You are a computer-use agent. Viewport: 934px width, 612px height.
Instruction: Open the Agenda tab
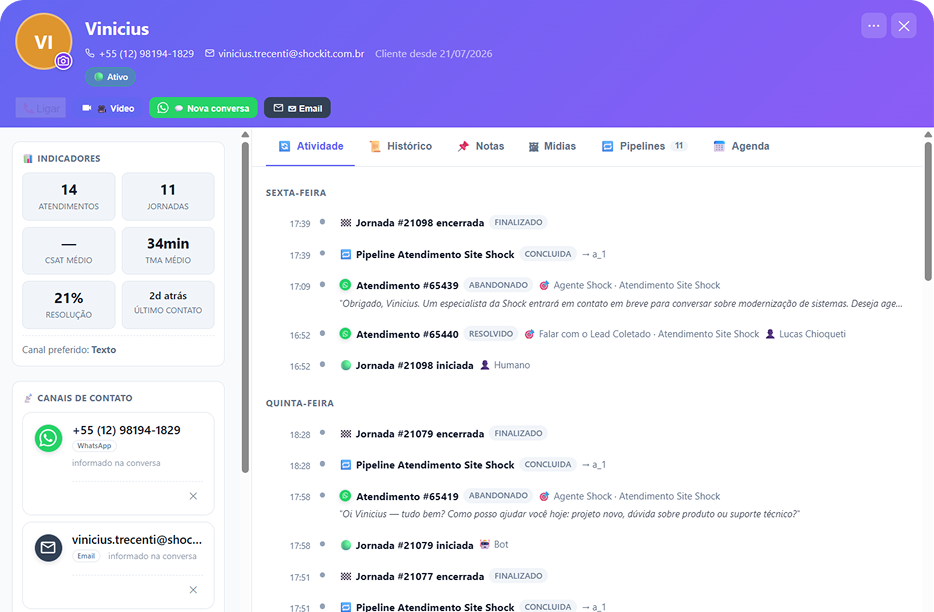(742, 146)
